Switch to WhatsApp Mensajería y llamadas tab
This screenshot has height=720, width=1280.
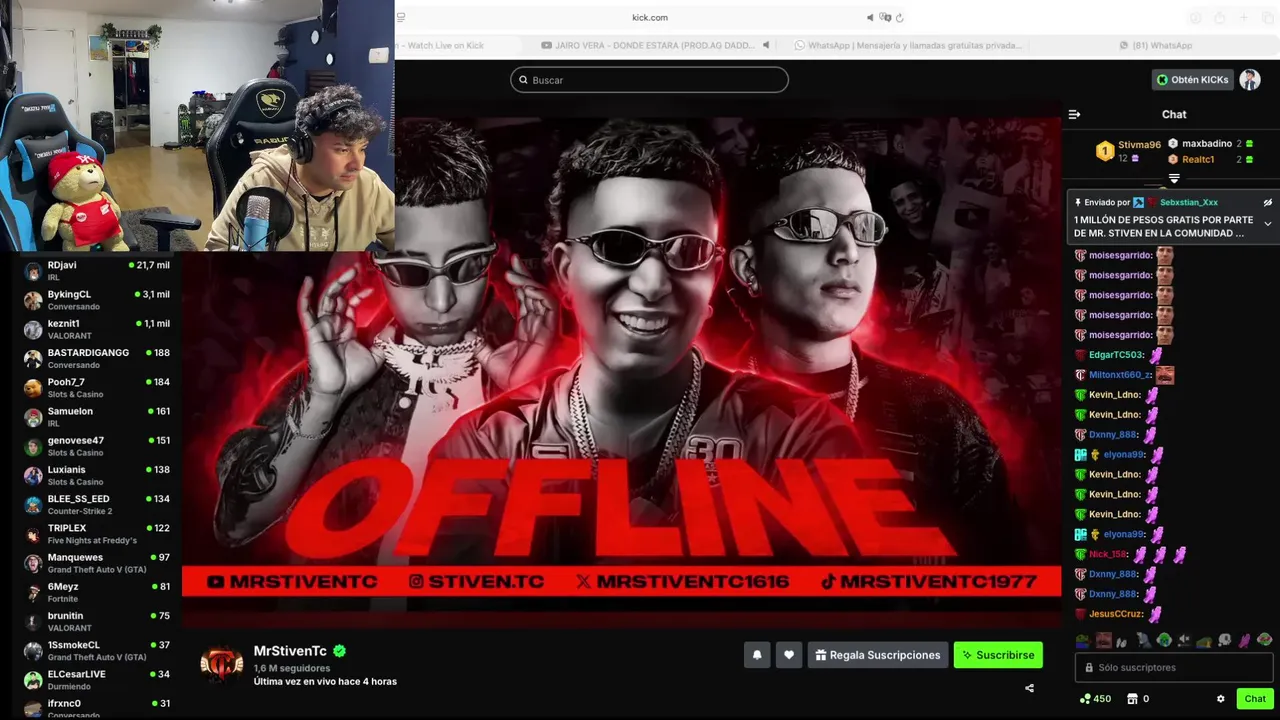[908, 45]
